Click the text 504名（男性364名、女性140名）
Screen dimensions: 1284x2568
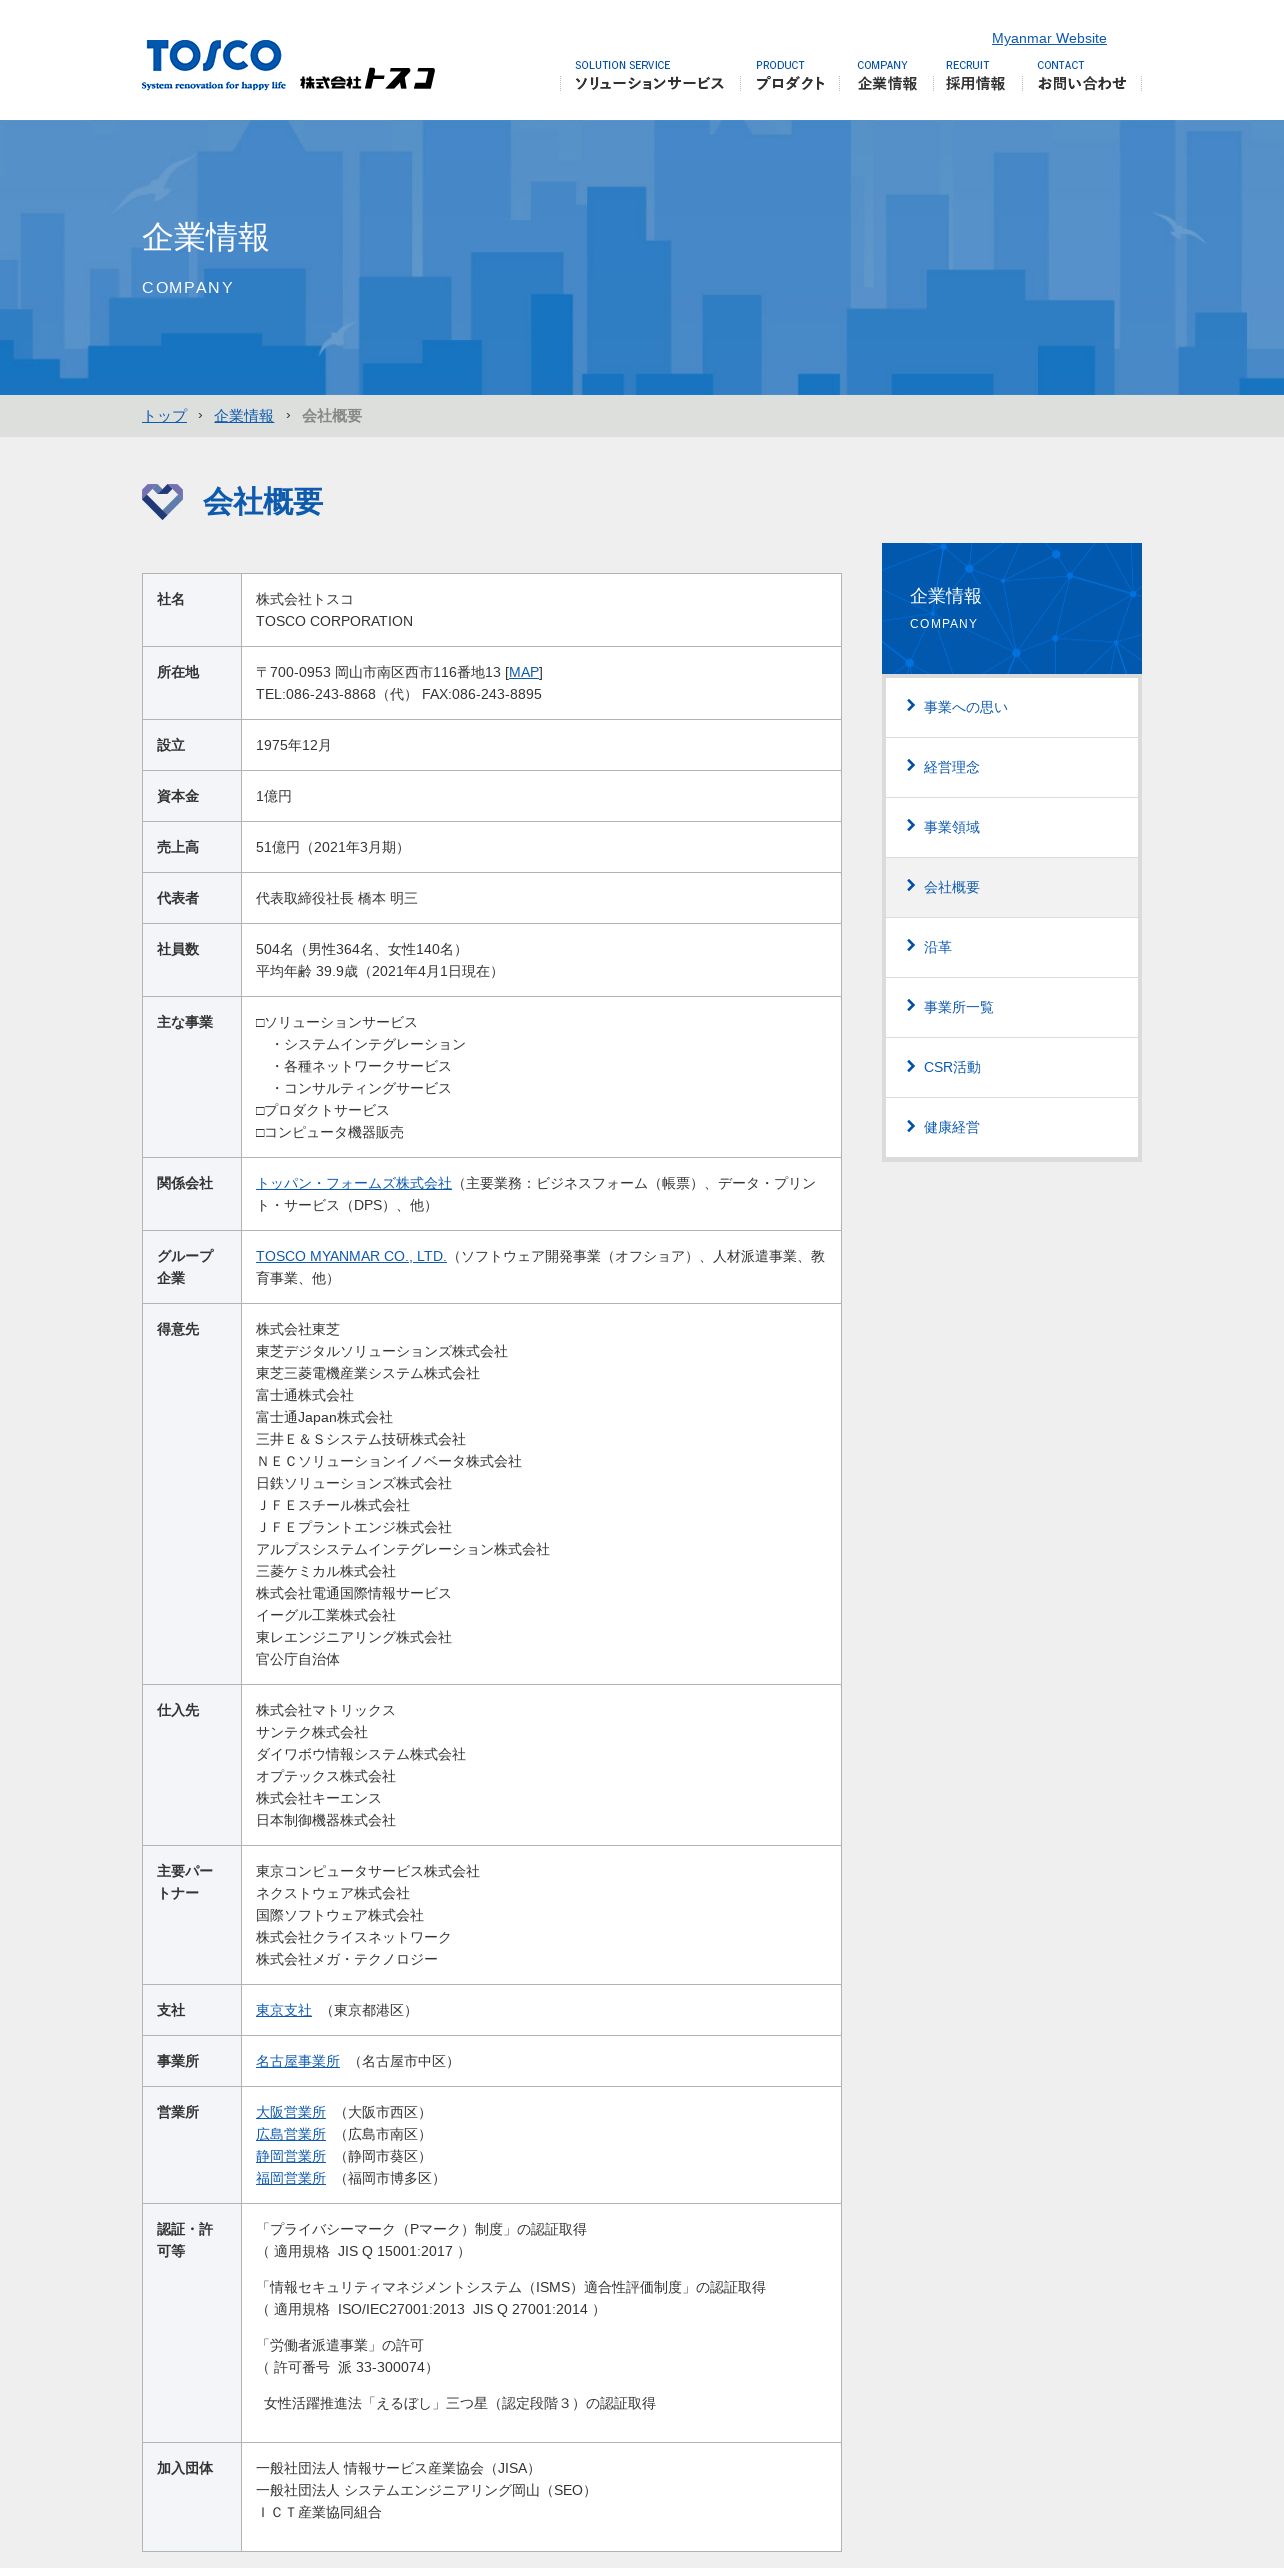[362, 949]
